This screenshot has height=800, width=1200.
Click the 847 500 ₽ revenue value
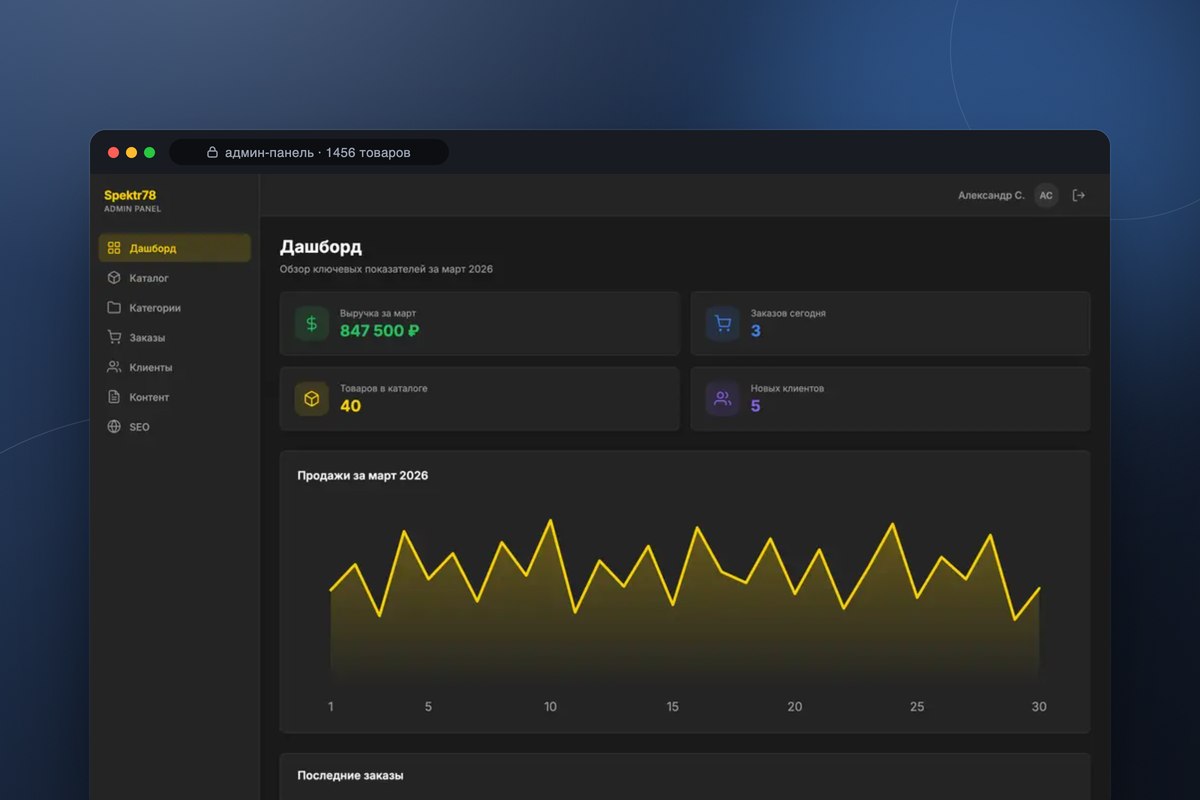point(379,331)
